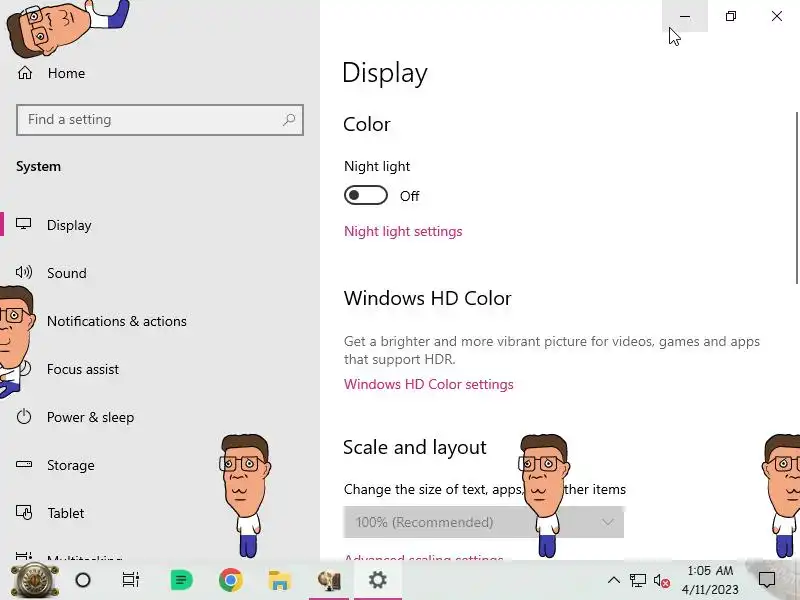Image resolution: width=800 pixels, height=600 pixels.
Task: Launch Google Chrome from taskbar
Action: pyautogui.click(x=231, y=580)
